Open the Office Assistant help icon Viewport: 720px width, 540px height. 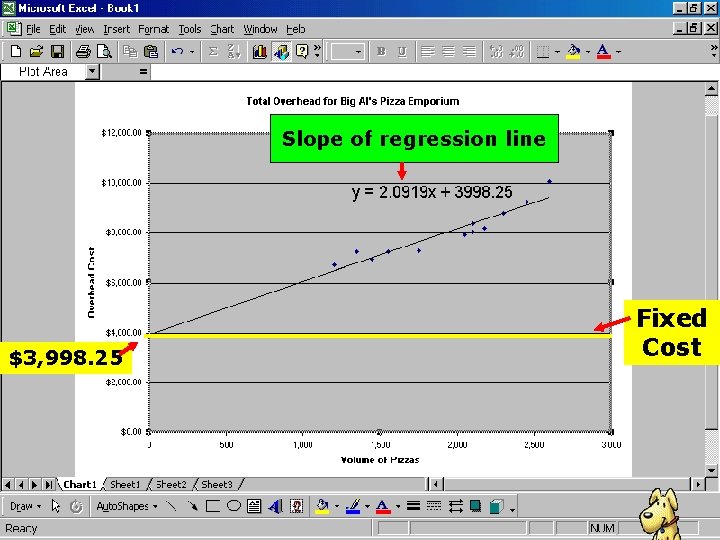pos(302,51)
